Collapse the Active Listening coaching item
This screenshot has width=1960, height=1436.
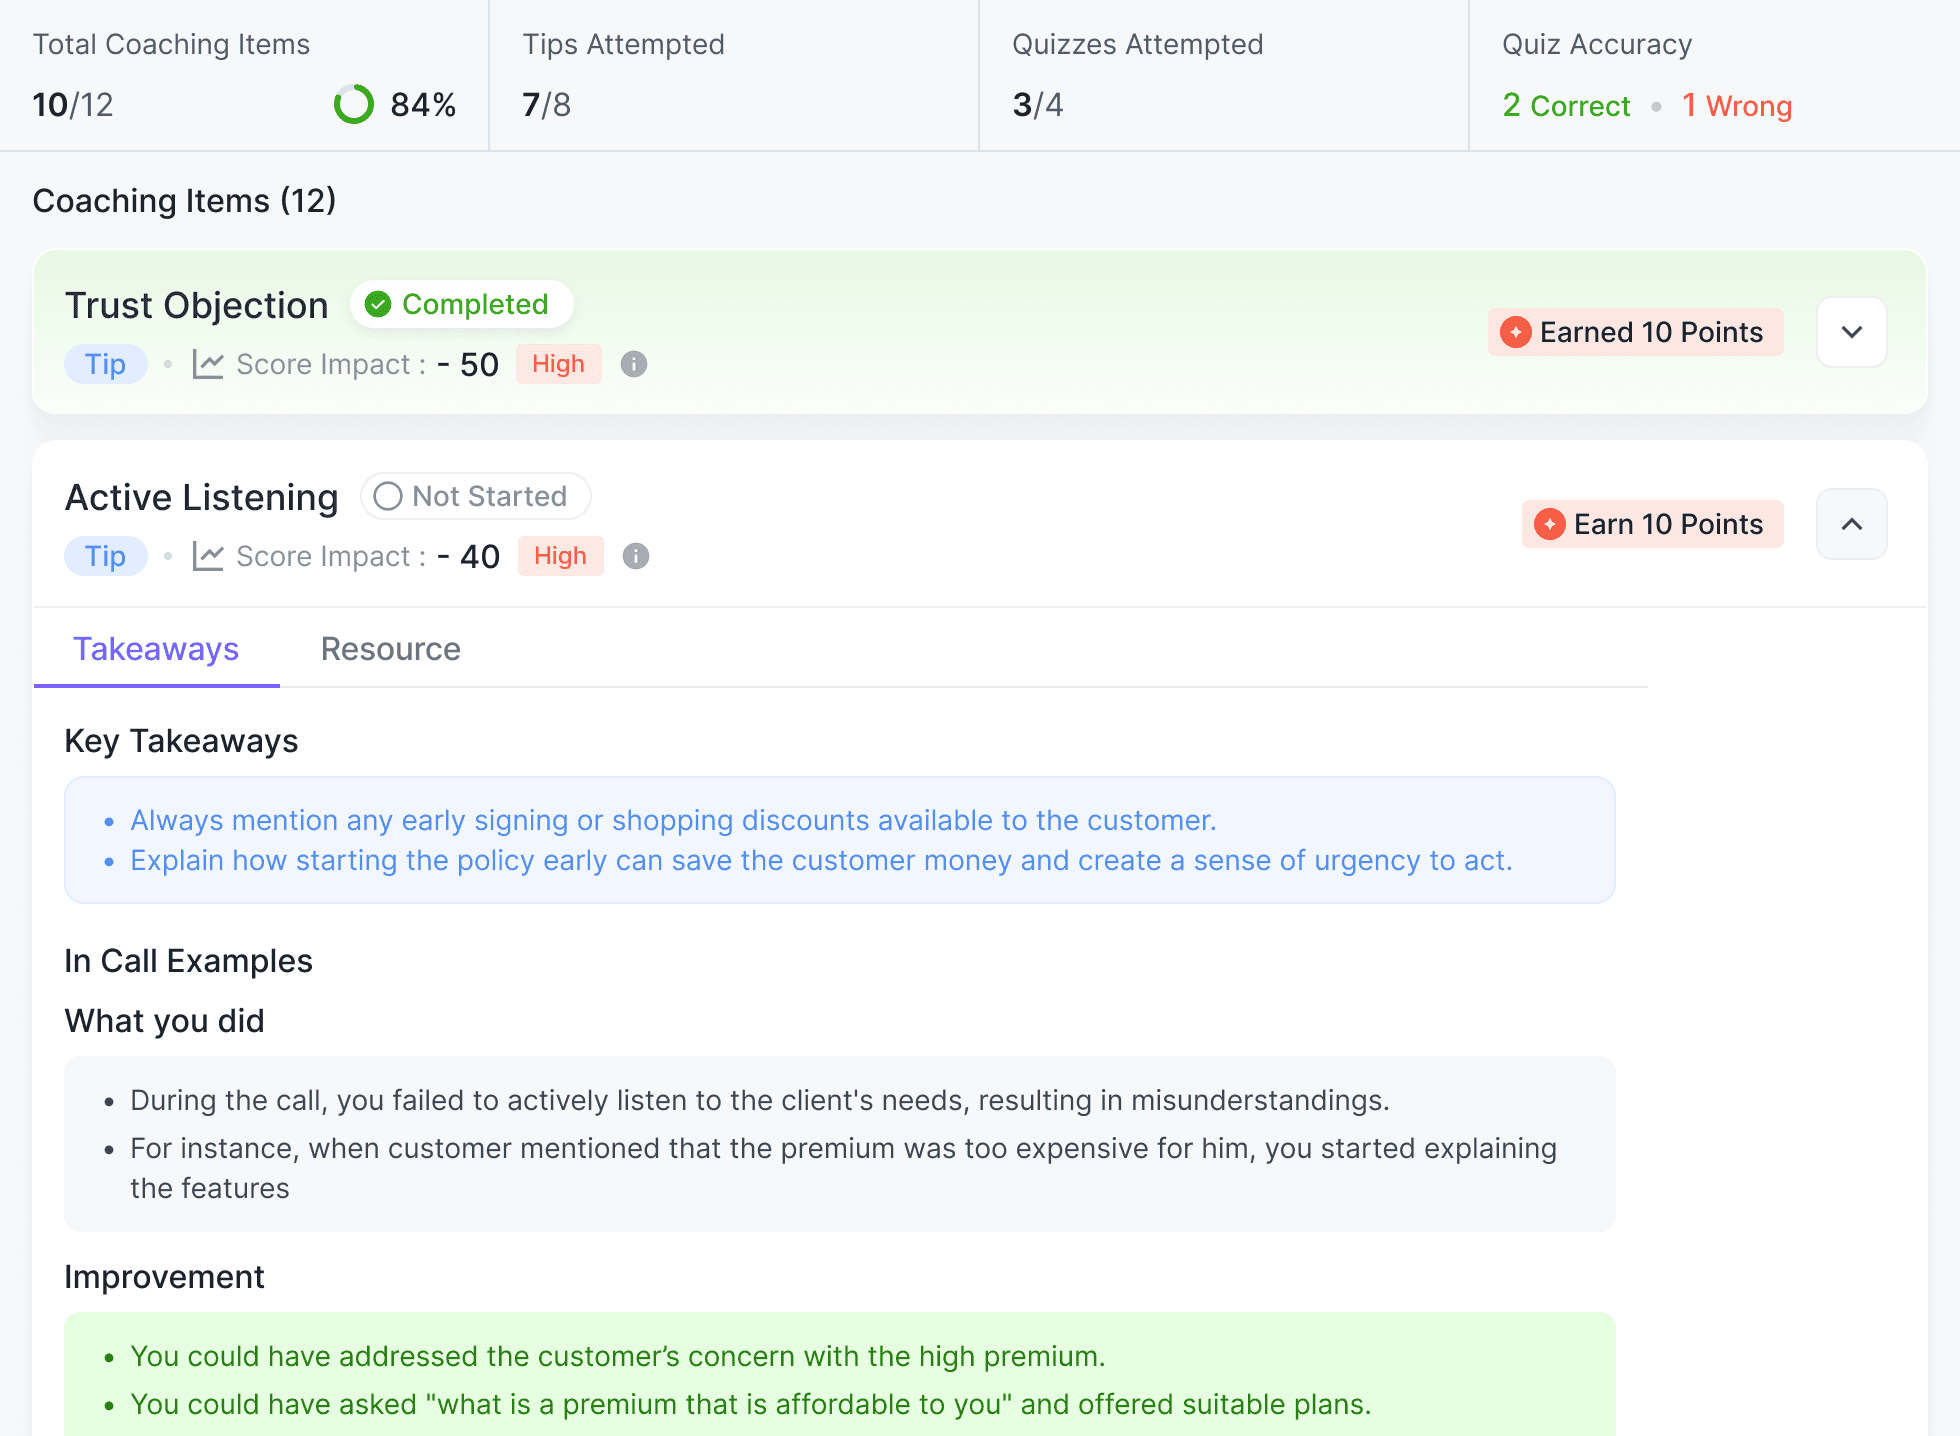click(x=1851, y=524)
